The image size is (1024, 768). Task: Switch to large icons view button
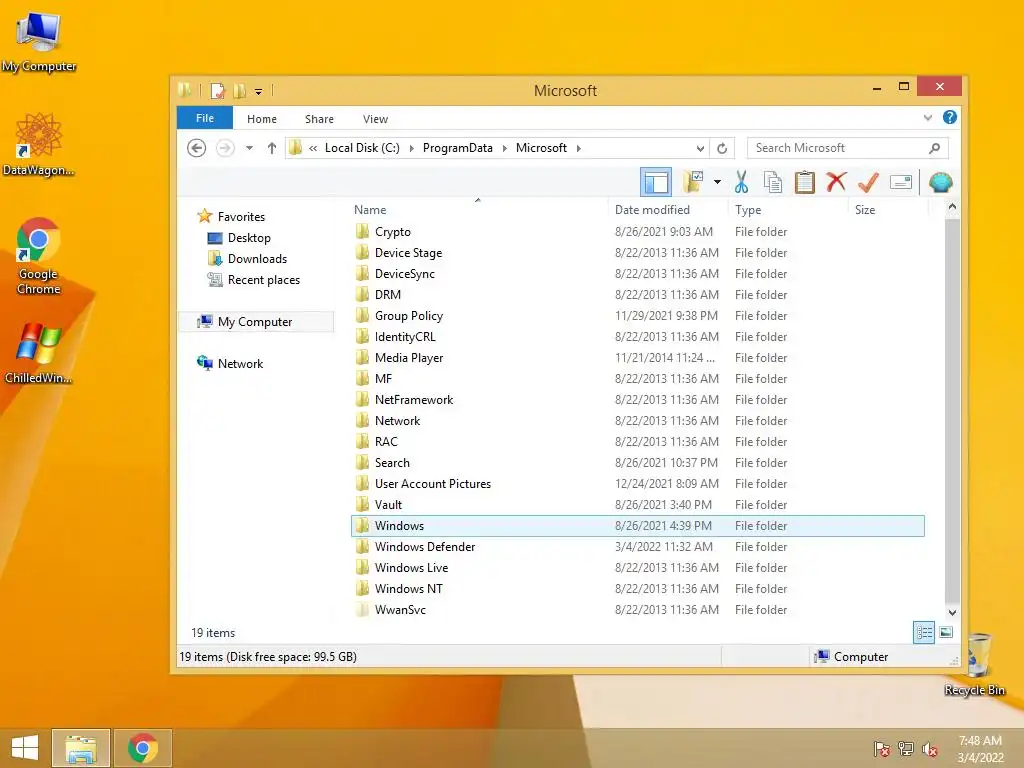pyautogui.click(x=946, y=632)
